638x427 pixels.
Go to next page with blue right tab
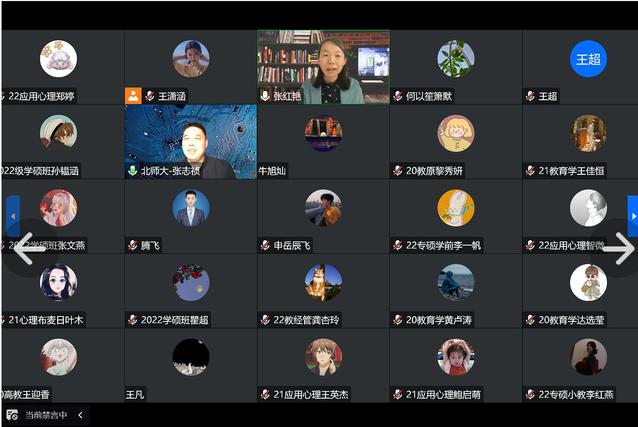click(x=633, y=216)
